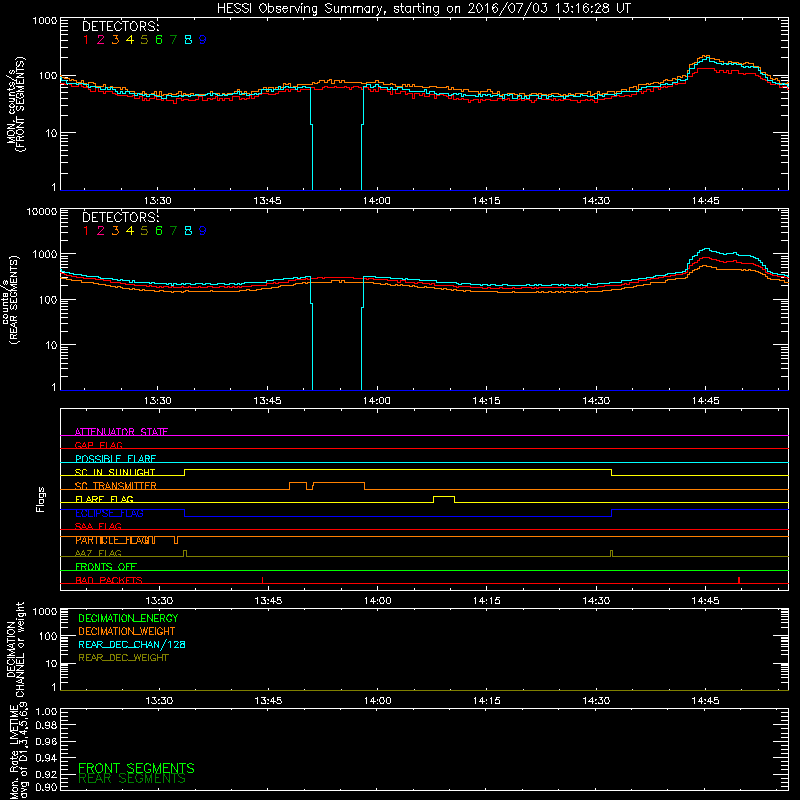The height and width of the screenshot is (800, 800).
Task: Click the 14:15 tick label under decimation plot
Action: pyautogui.click(x=487, y=701)
